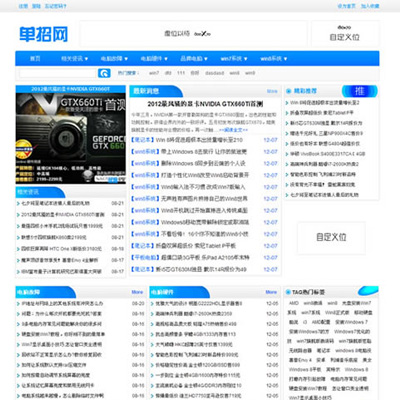Open 精彩推荐 item 华硕 VivoBook S400E
The image size is (400, 400).
coord(327,154)
